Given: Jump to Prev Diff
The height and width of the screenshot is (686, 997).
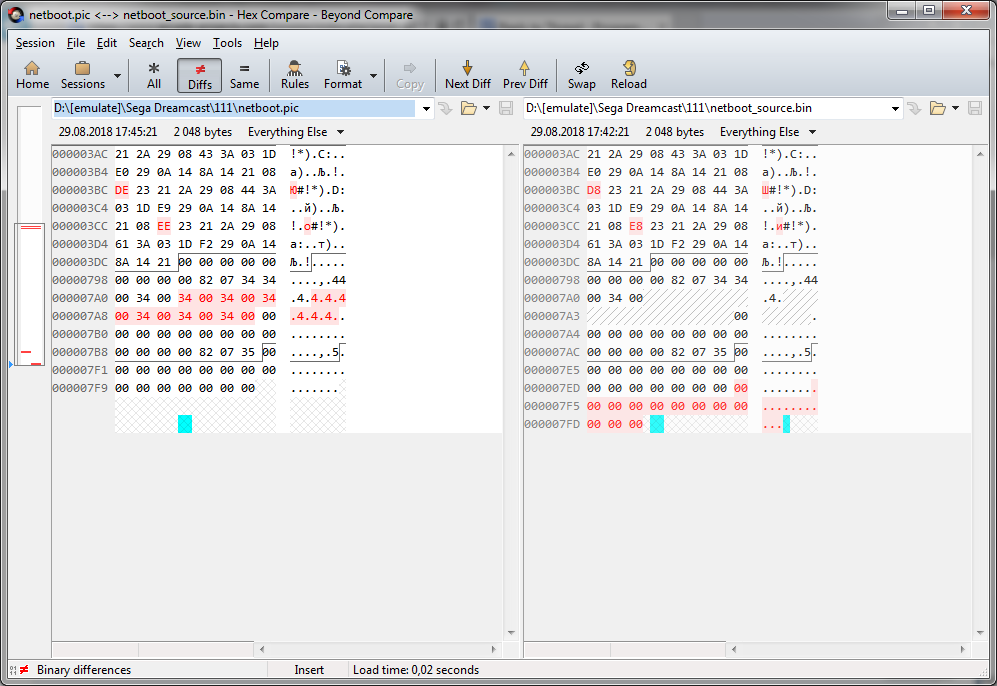Looking at the screenshot, I should point(525,75).
